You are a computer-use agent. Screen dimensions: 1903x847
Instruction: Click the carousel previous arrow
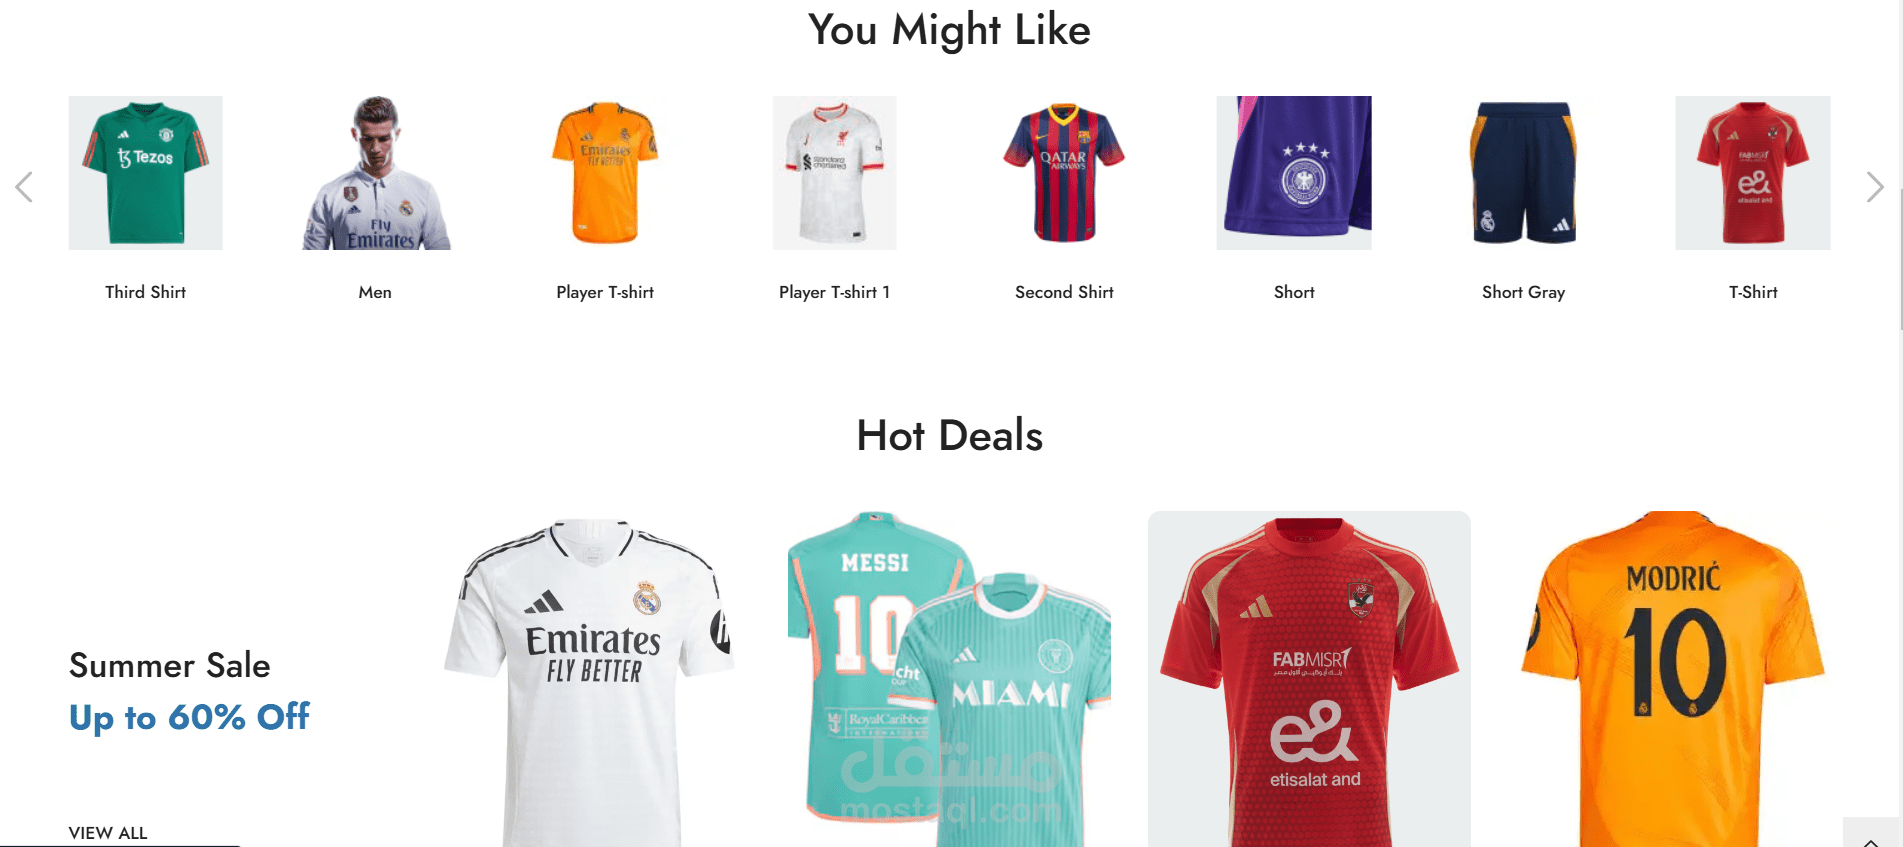point(25,187)
